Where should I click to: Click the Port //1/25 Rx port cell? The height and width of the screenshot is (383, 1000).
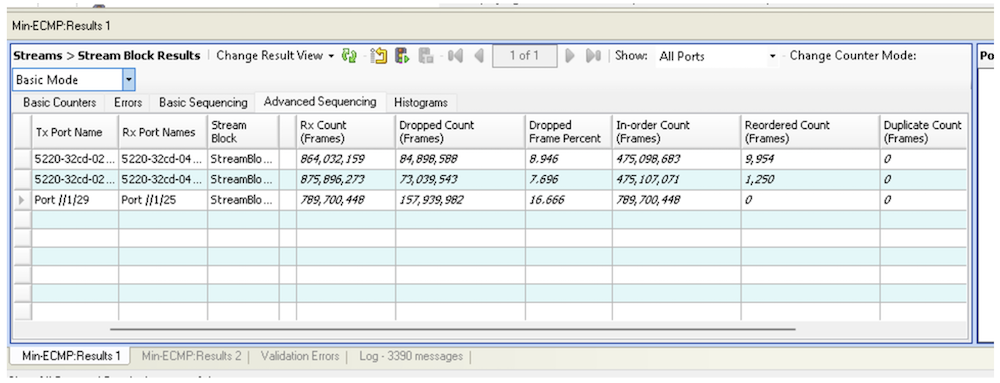tap(163, 200)
